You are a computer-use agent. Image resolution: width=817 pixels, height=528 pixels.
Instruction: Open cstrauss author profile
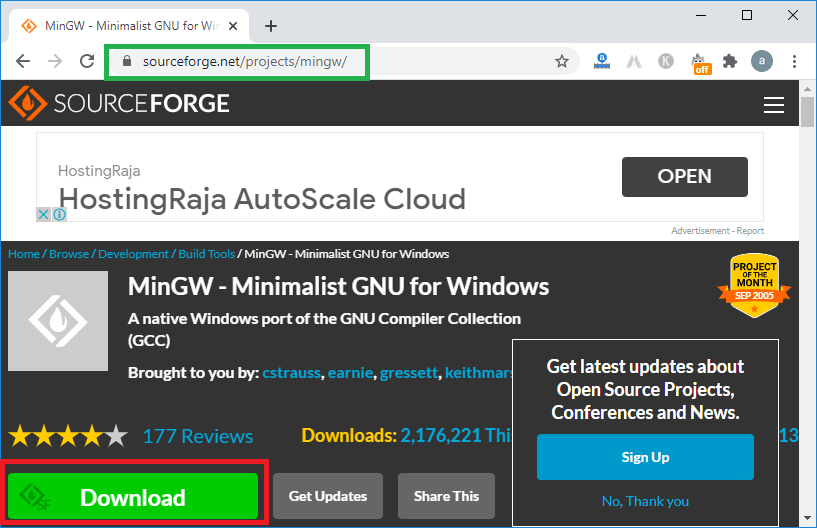(x=291, y=373)
